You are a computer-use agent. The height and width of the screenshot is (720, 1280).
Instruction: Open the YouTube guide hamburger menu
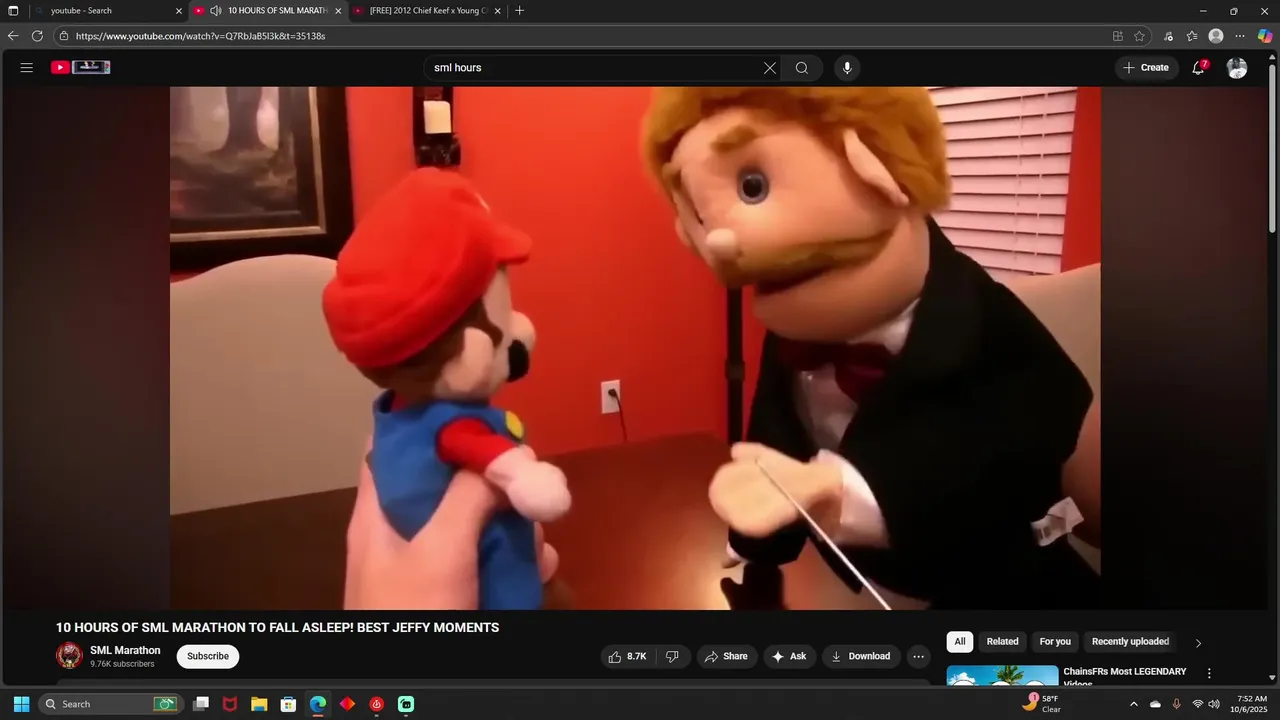point(27,68)
